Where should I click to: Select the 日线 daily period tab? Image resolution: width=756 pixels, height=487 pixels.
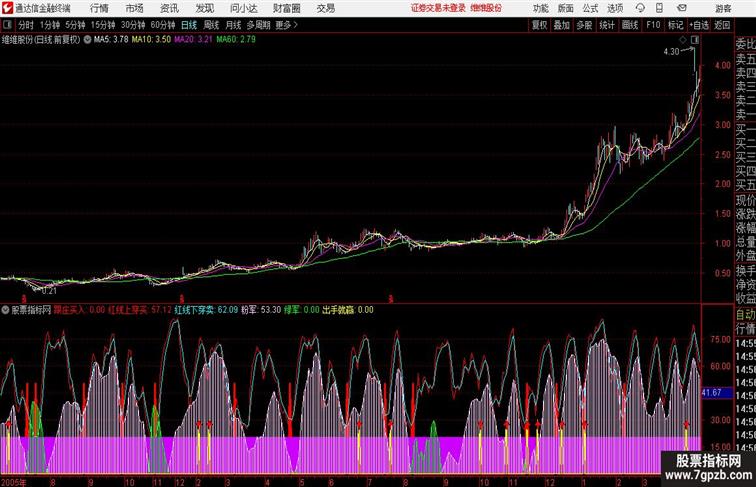tap(189, 25)
